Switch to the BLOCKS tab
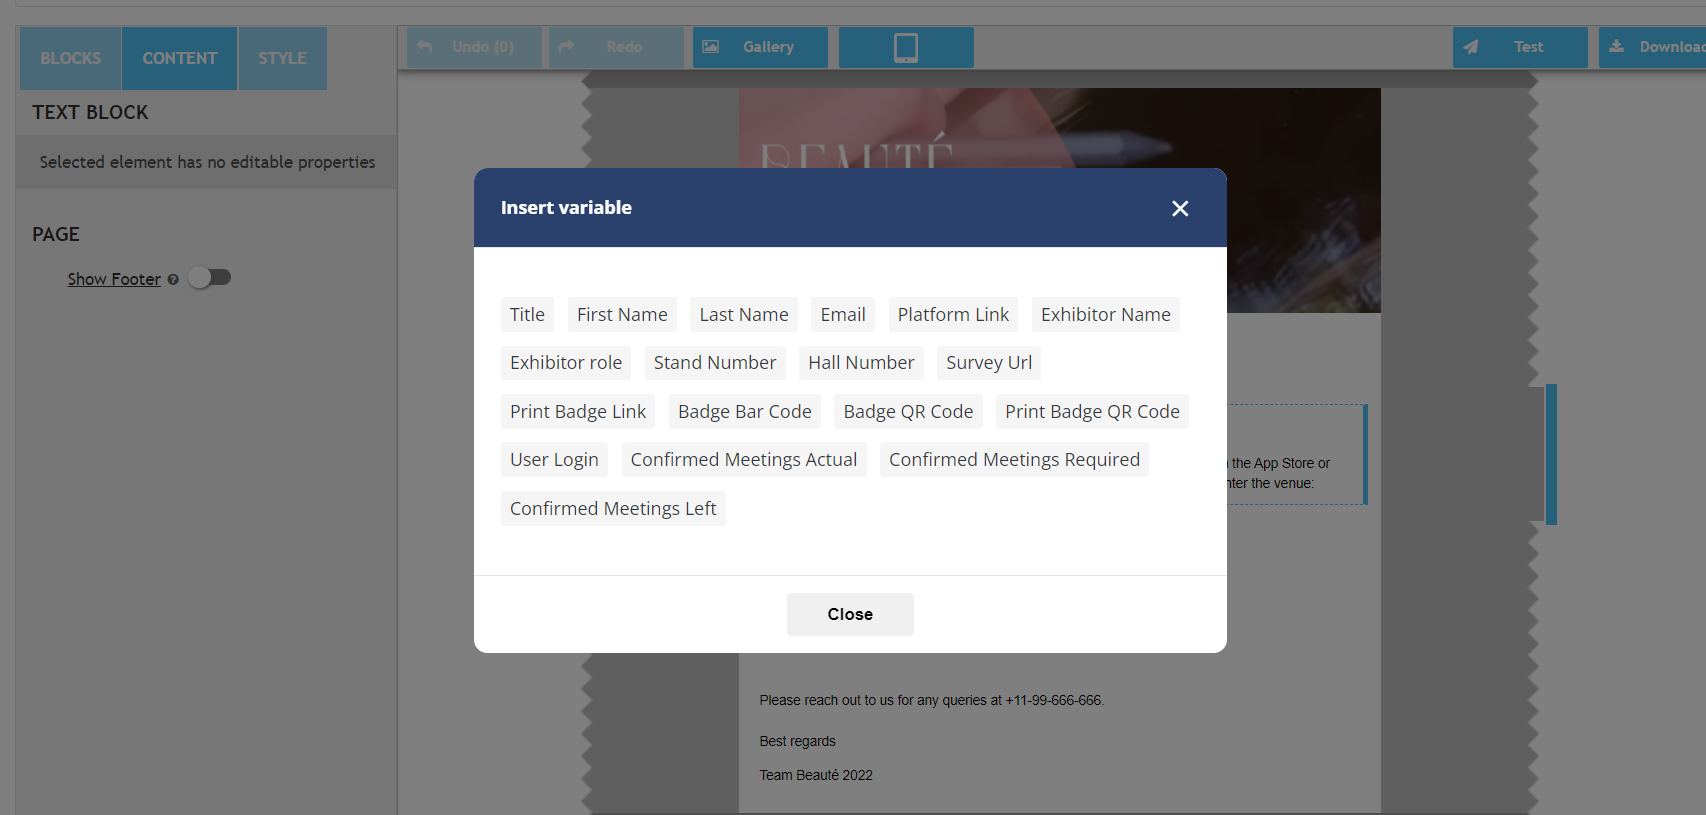1706x815 pixels. click(71, 58)
